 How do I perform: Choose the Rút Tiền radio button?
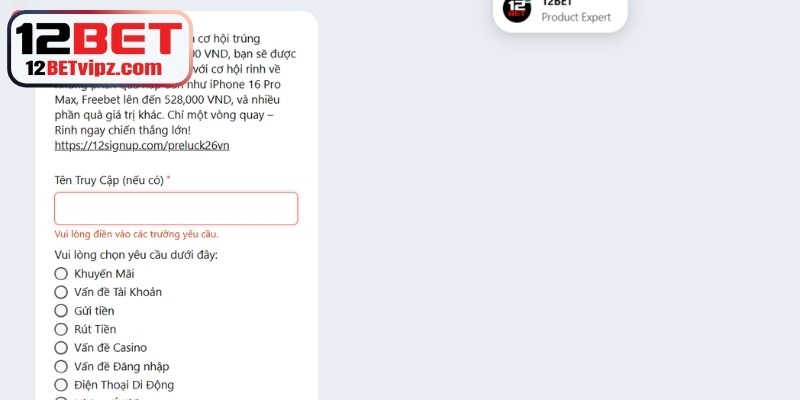tap(61, 329)
